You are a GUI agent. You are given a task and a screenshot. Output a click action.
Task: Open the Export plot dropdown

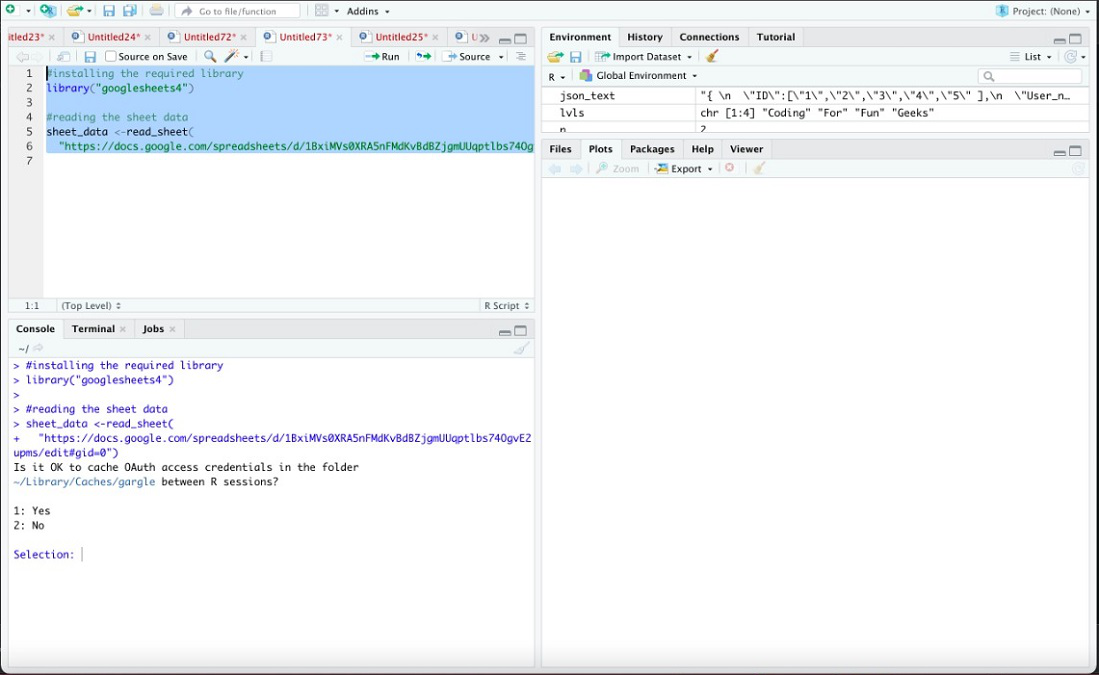coord(684,169)
